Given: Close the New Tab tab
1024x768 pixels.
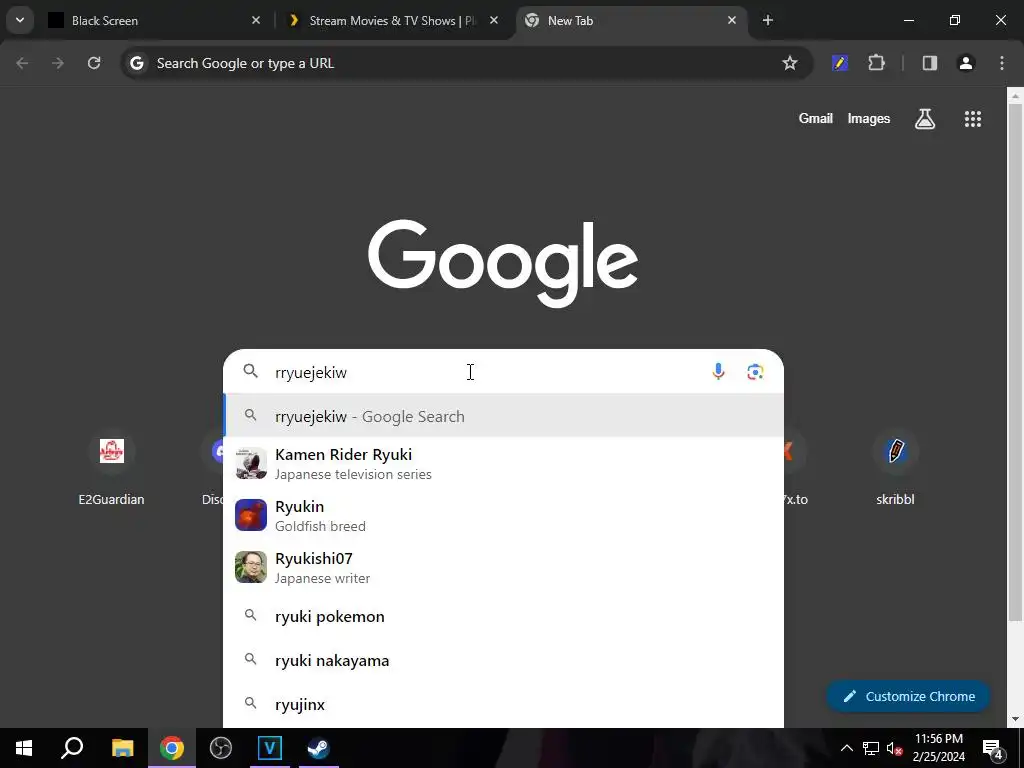Looking at the screenshot, I should 731,20.
